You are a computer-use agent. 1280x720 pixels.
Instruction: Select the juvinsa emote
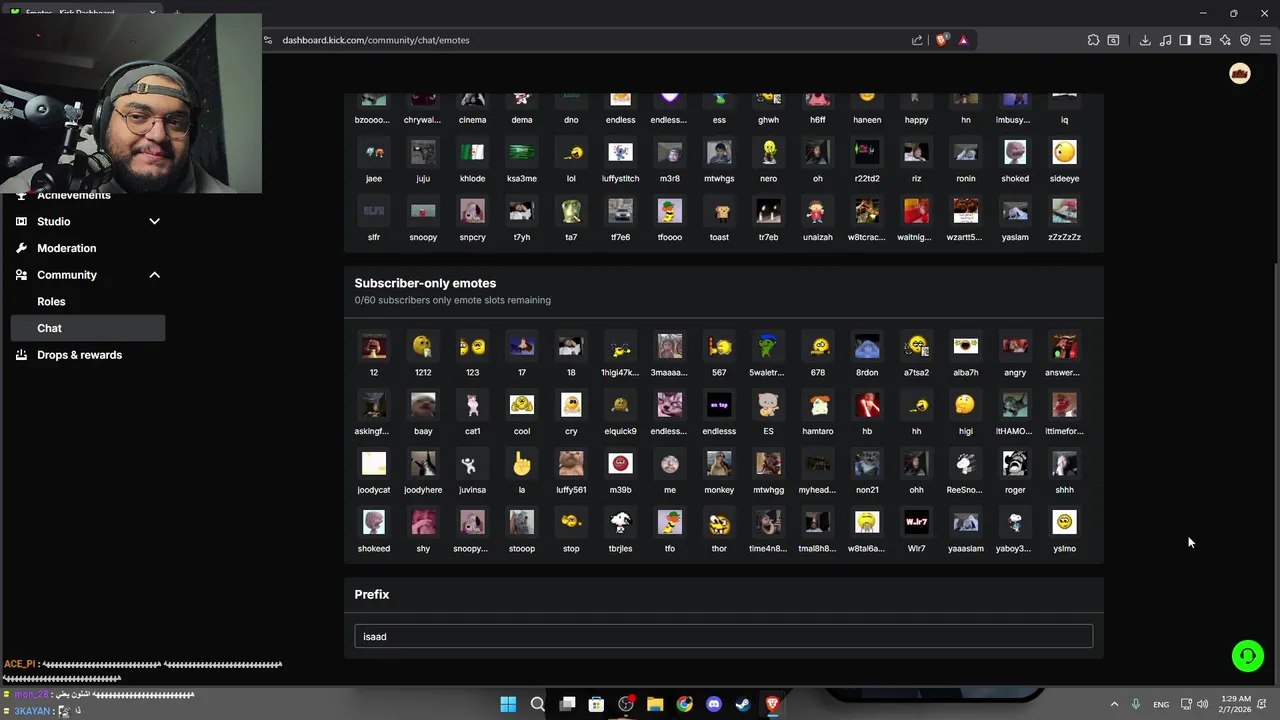coord(472,465)
